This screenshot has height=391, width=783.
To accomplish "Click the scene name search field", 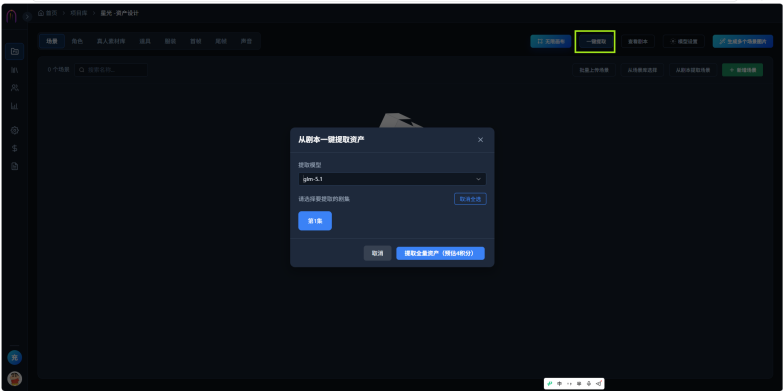I will (111, 70).
